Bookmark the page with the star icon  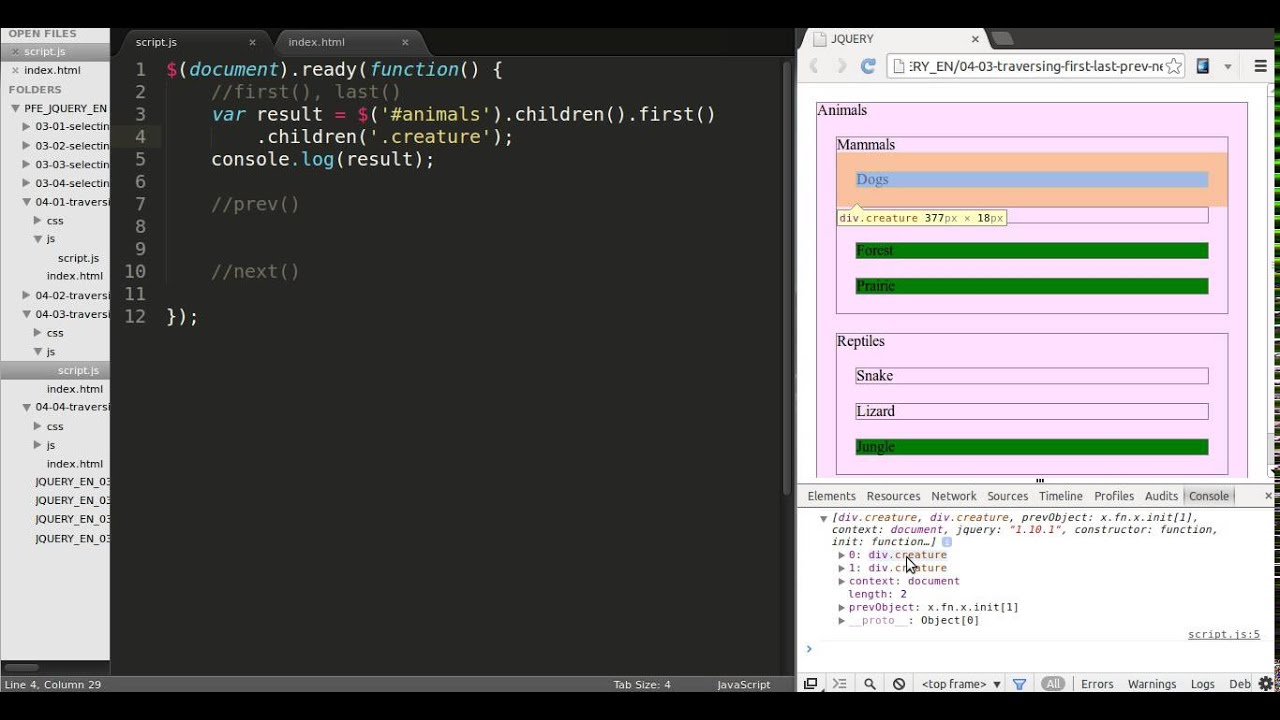1174,66
